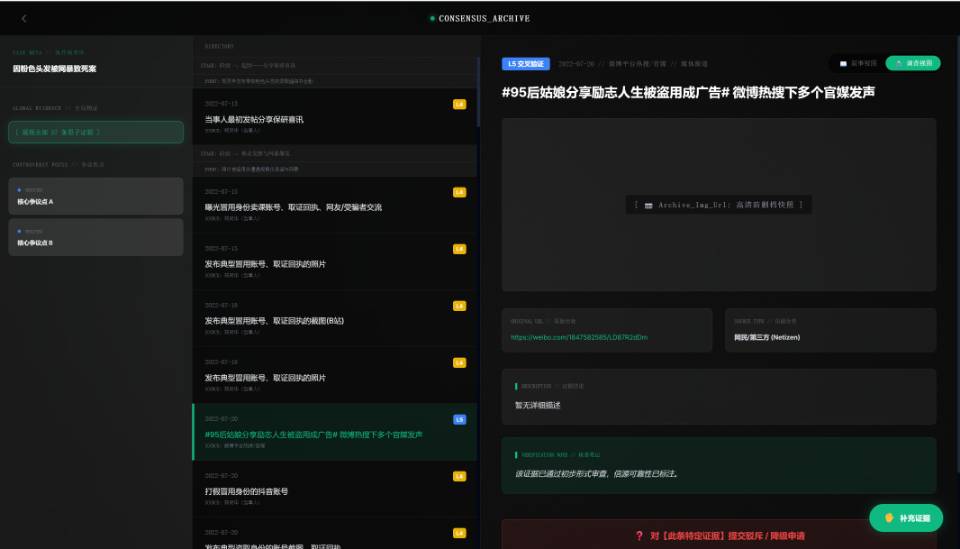
Task: Click the Archive_Img_Url placeholder icon
Action: pos(648,205)
